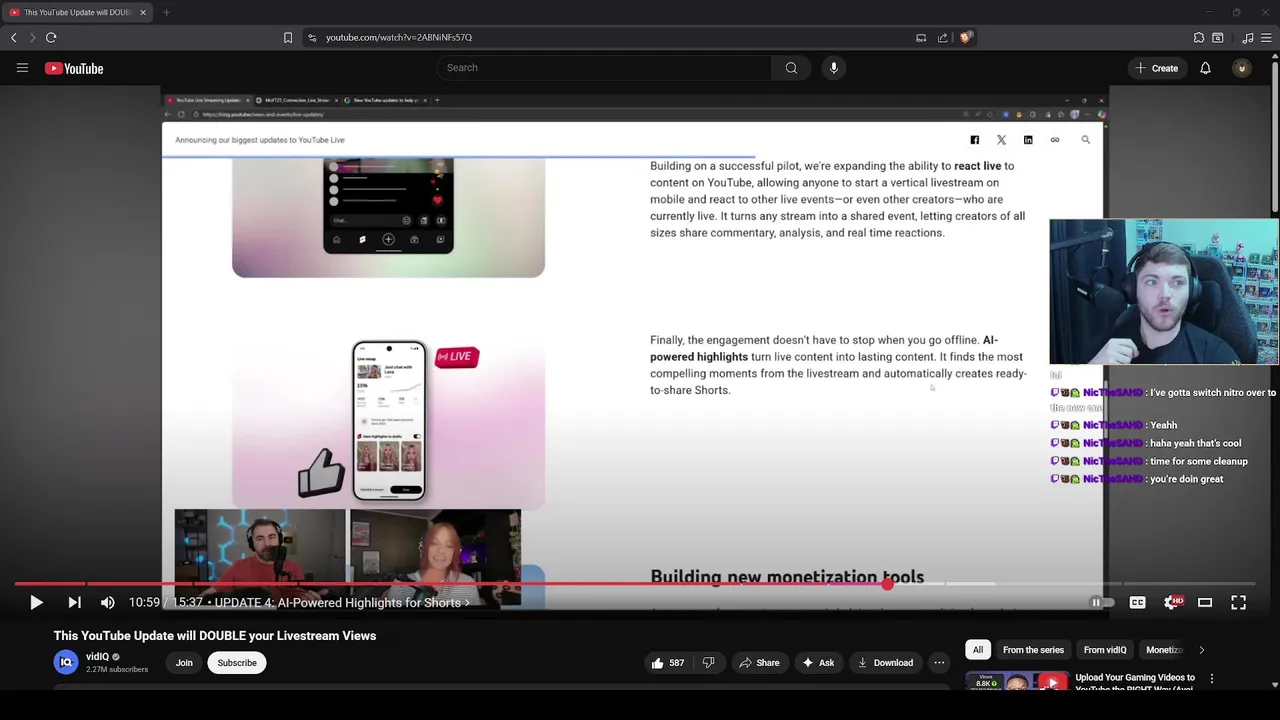This screenshot has height=720, width=1280.
Task: Open media control music-note icon
Action: [x=1247, y=37]
